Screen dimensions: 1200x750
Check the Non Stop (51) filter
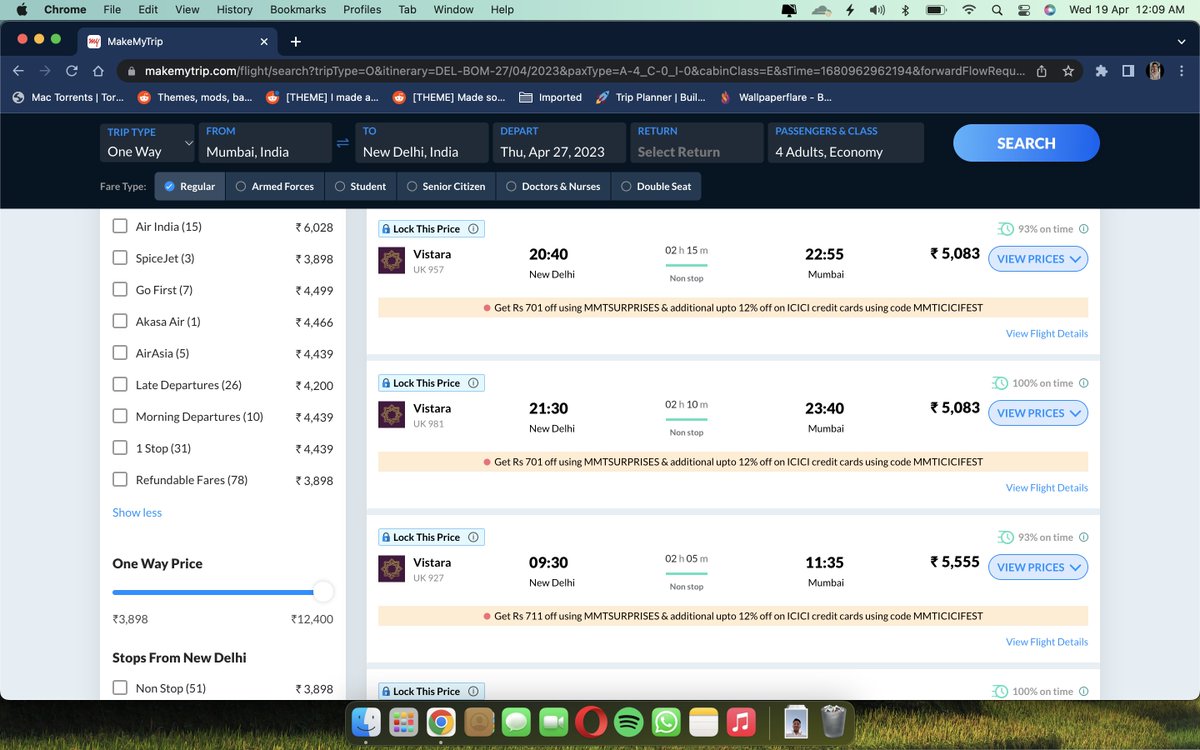click(120, 688)
